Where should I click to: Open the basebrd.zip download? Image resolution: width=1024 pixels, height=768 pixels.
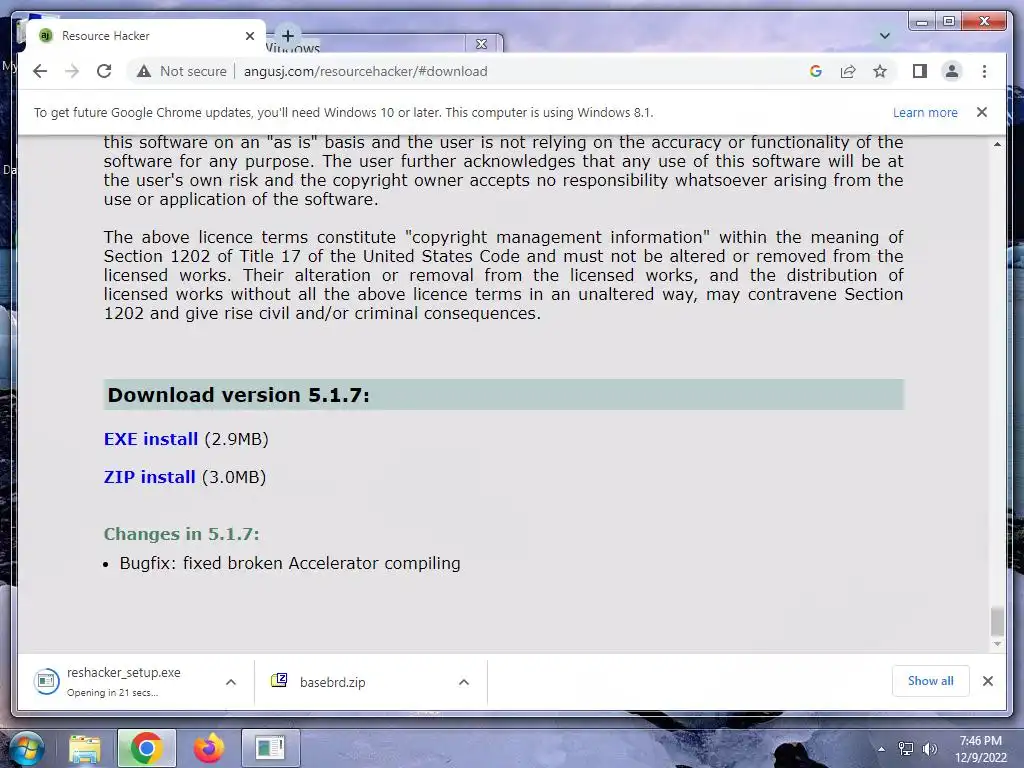coord(332,682)
